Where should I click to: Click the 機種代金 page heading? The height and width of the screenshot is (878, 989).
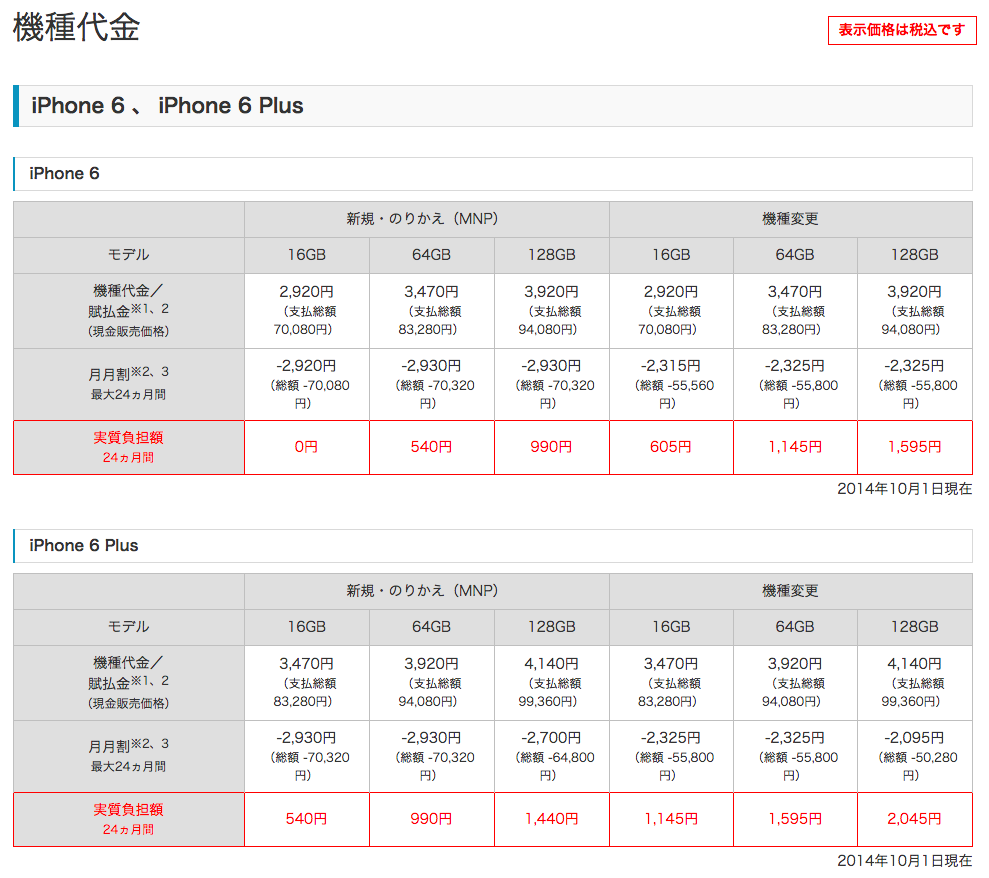click(76, 28)
